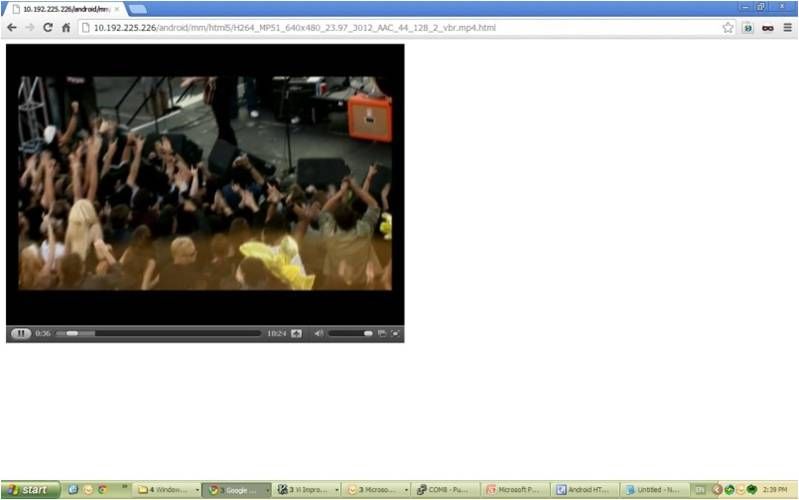Click the smiley system tray icon
This screenshot has height=500, width=799.
click(740, 490)
